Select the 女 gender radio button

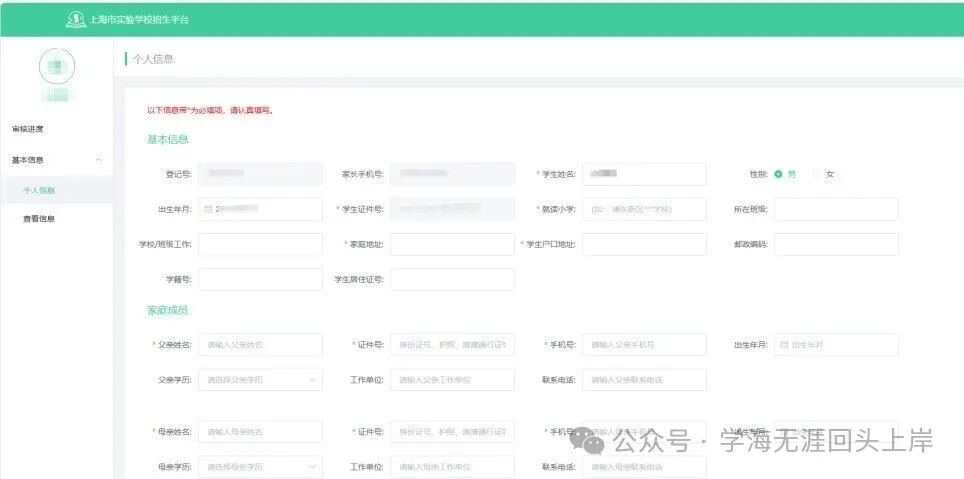click(x=817, y=174)
